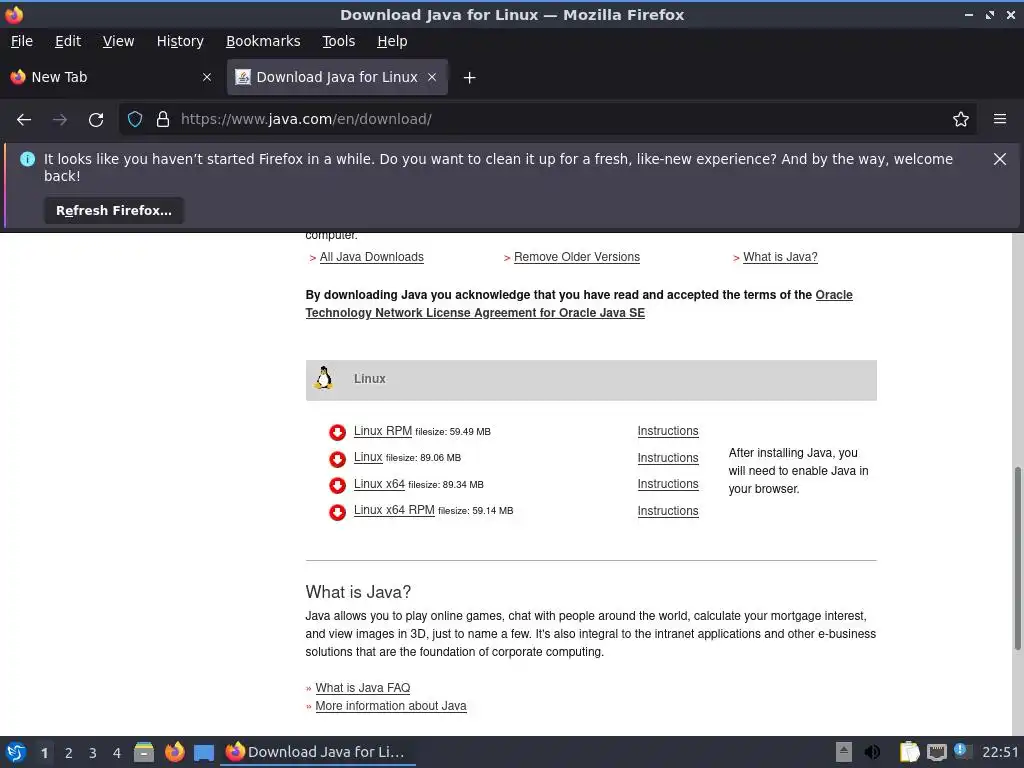
Task: Open the taskbar start menu icon
Action: [16, 752]
